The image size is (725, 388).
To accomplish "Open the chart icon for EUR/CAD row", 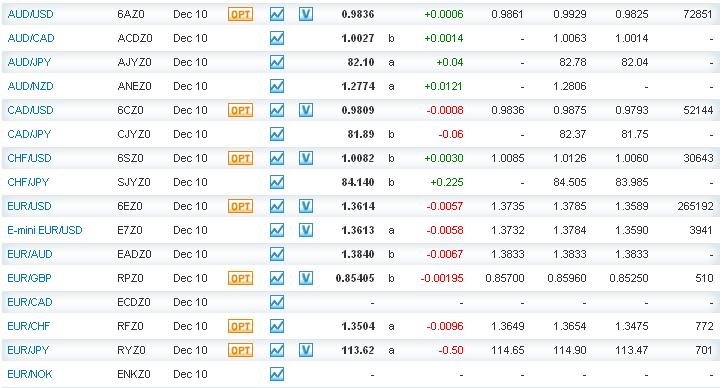I will 276,302.
